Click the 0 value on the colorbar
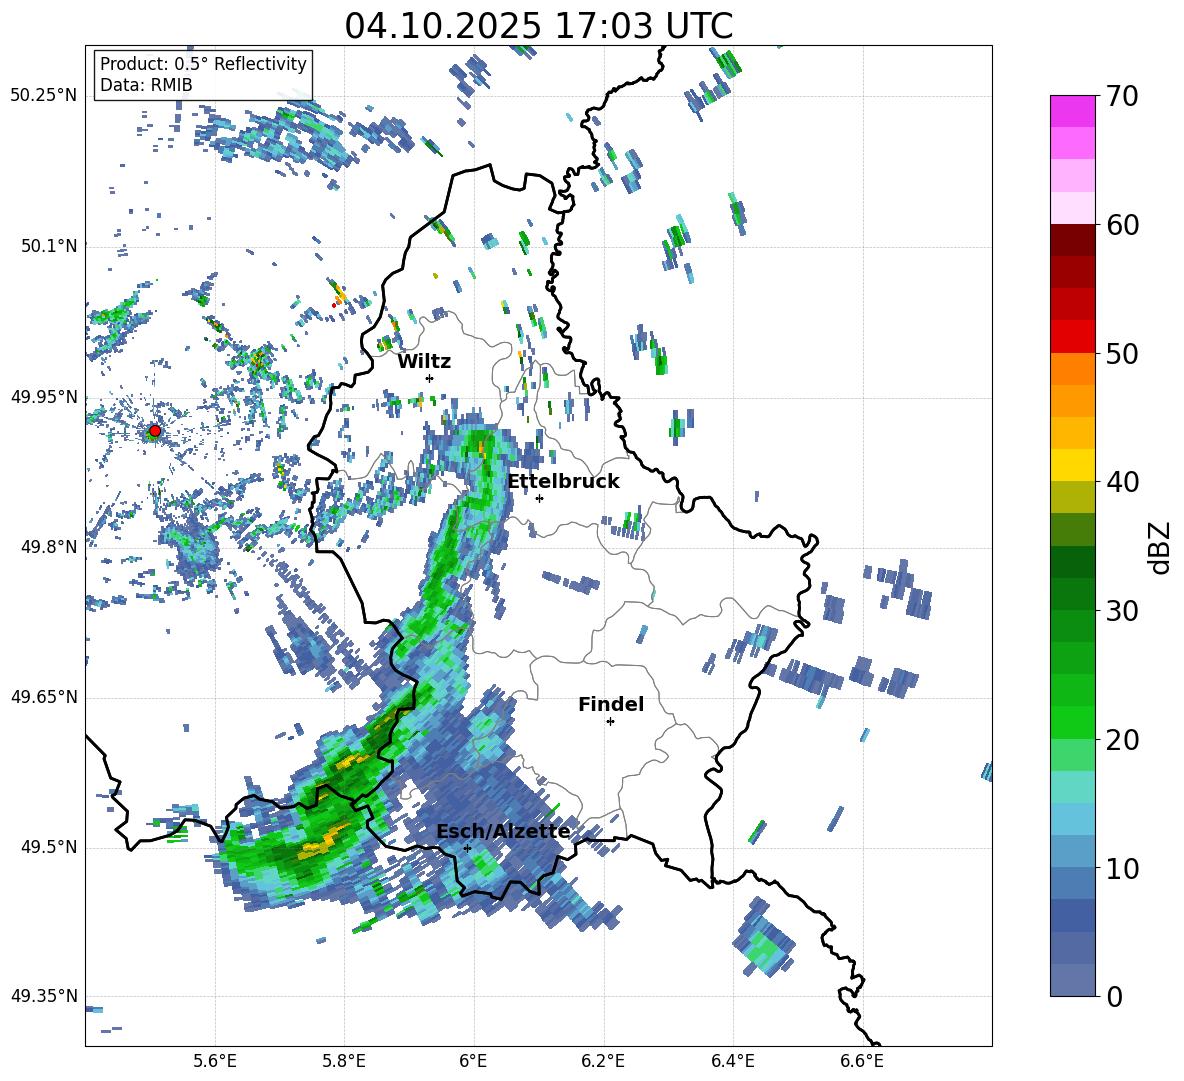 [1114, 997]
